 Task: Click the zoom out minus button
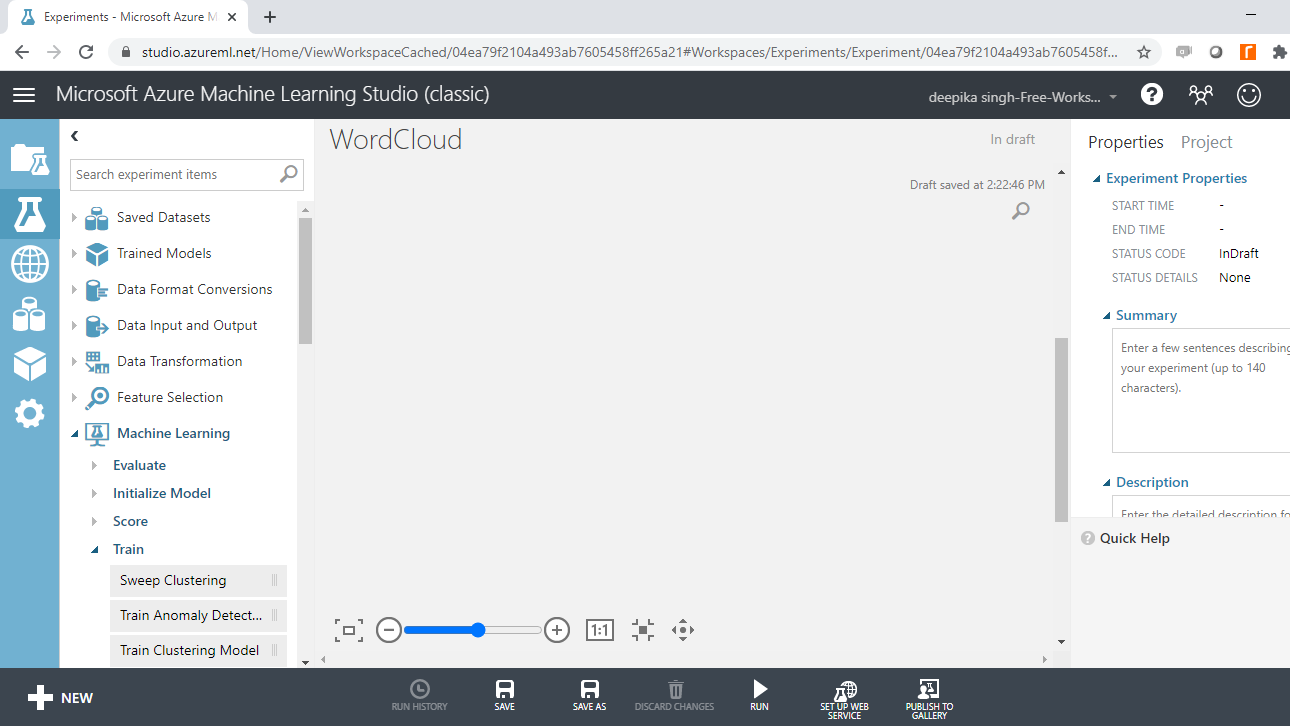(x=389, y=630)
